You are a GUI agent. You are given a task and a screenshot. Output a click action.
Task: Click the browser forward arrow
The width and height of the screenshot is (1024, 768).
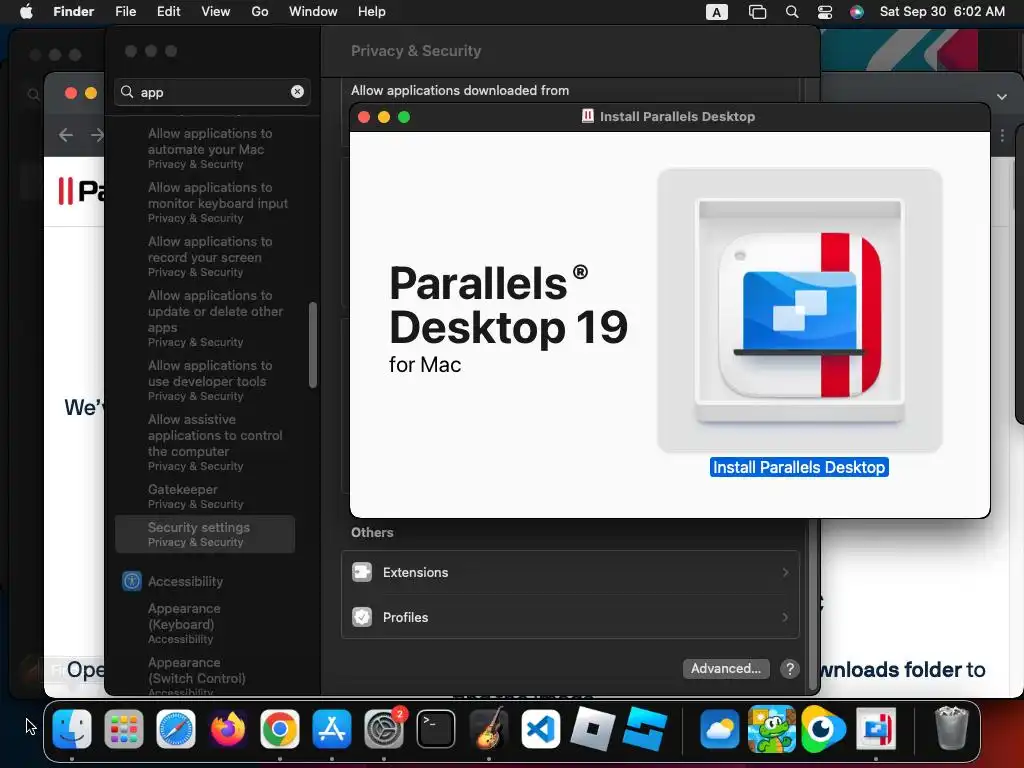pos(97,135)
